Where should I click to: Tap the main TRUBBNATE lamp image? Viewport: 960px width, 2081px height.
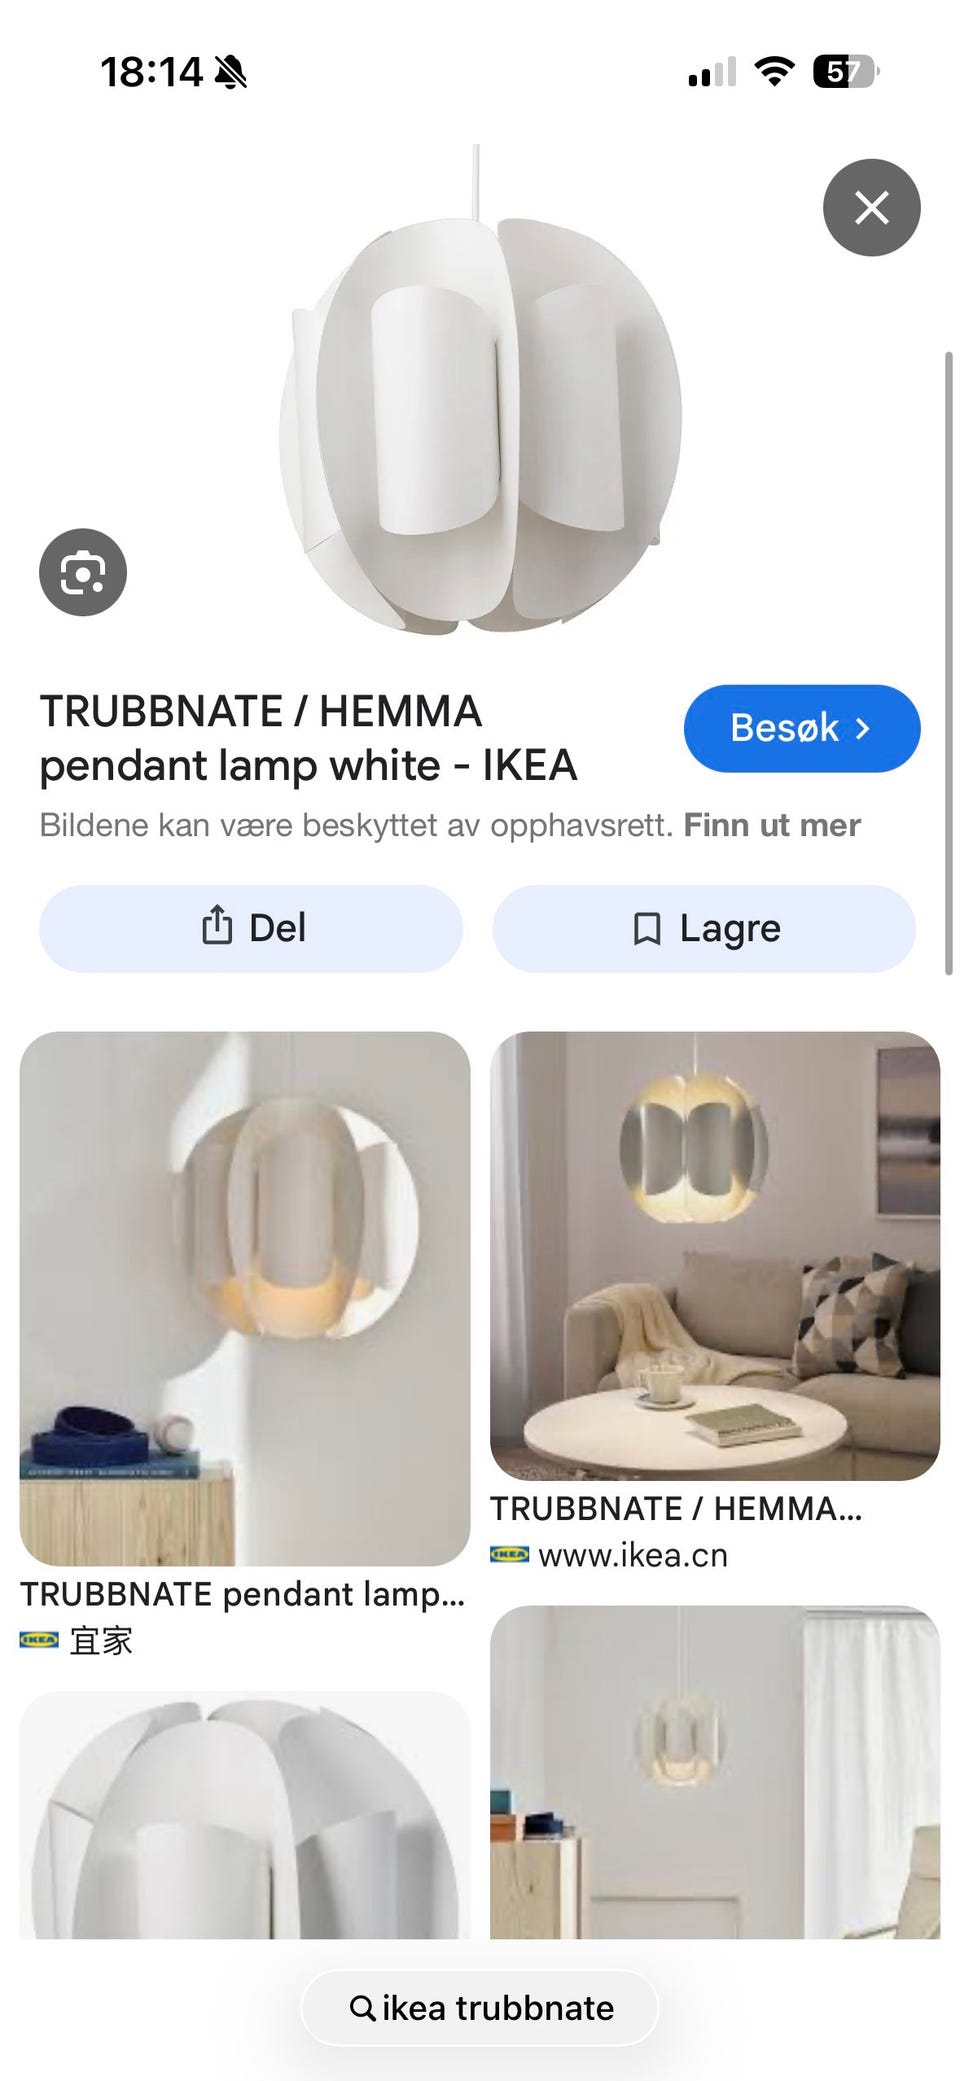tap(480, 390)
